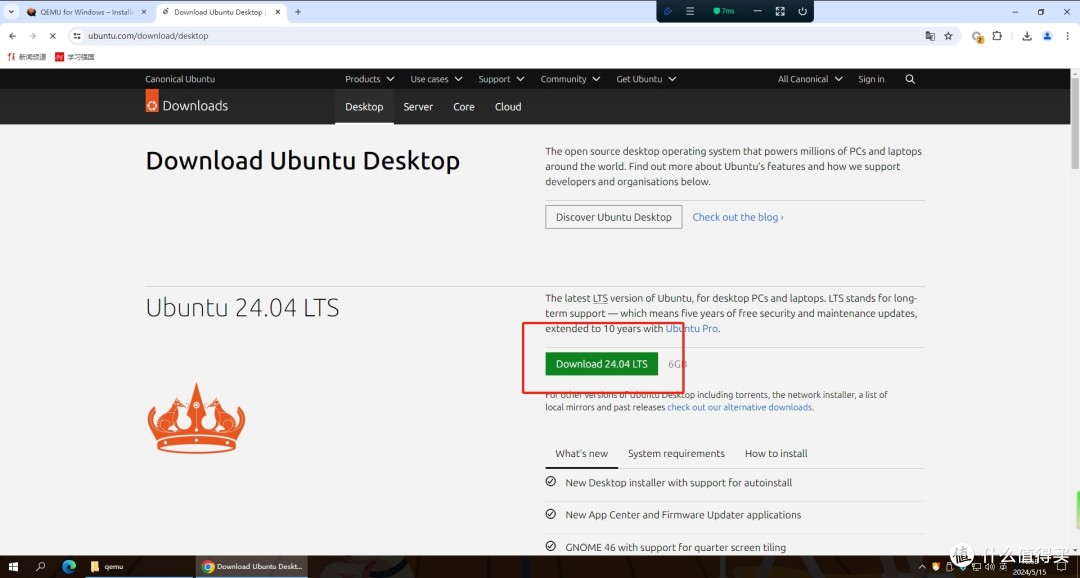
Task: Bookmark this page with the star icon
Action: click(948, 36)
